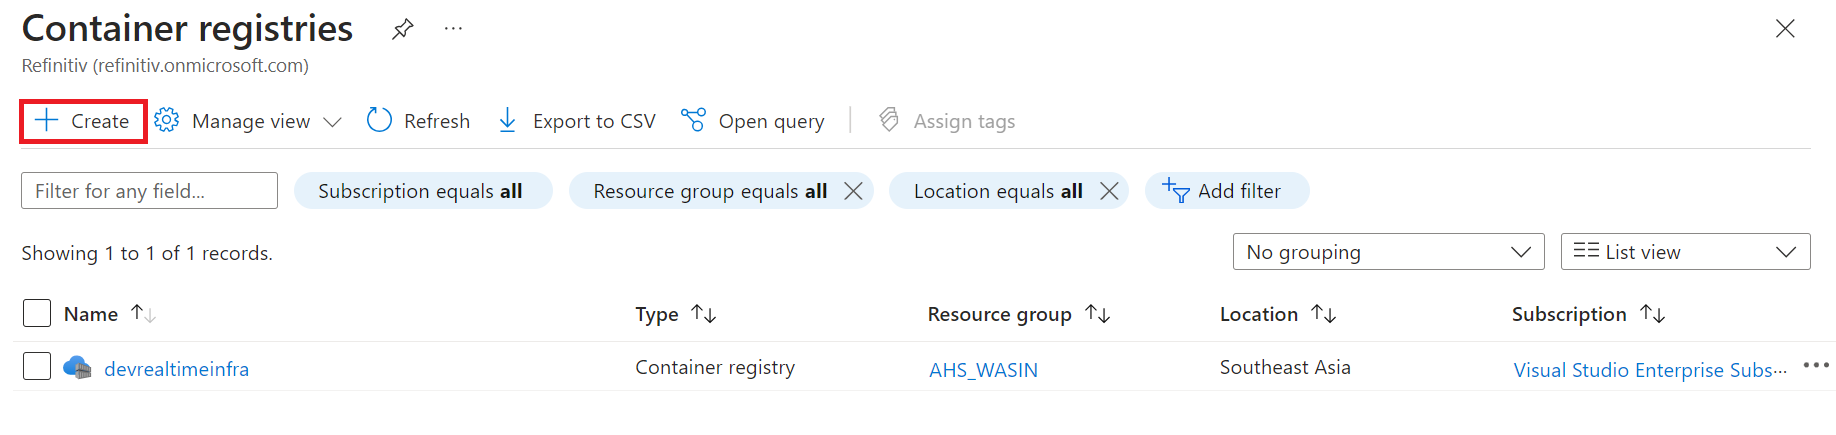
Task: Click Assign tags
Action: coord(947,121)
